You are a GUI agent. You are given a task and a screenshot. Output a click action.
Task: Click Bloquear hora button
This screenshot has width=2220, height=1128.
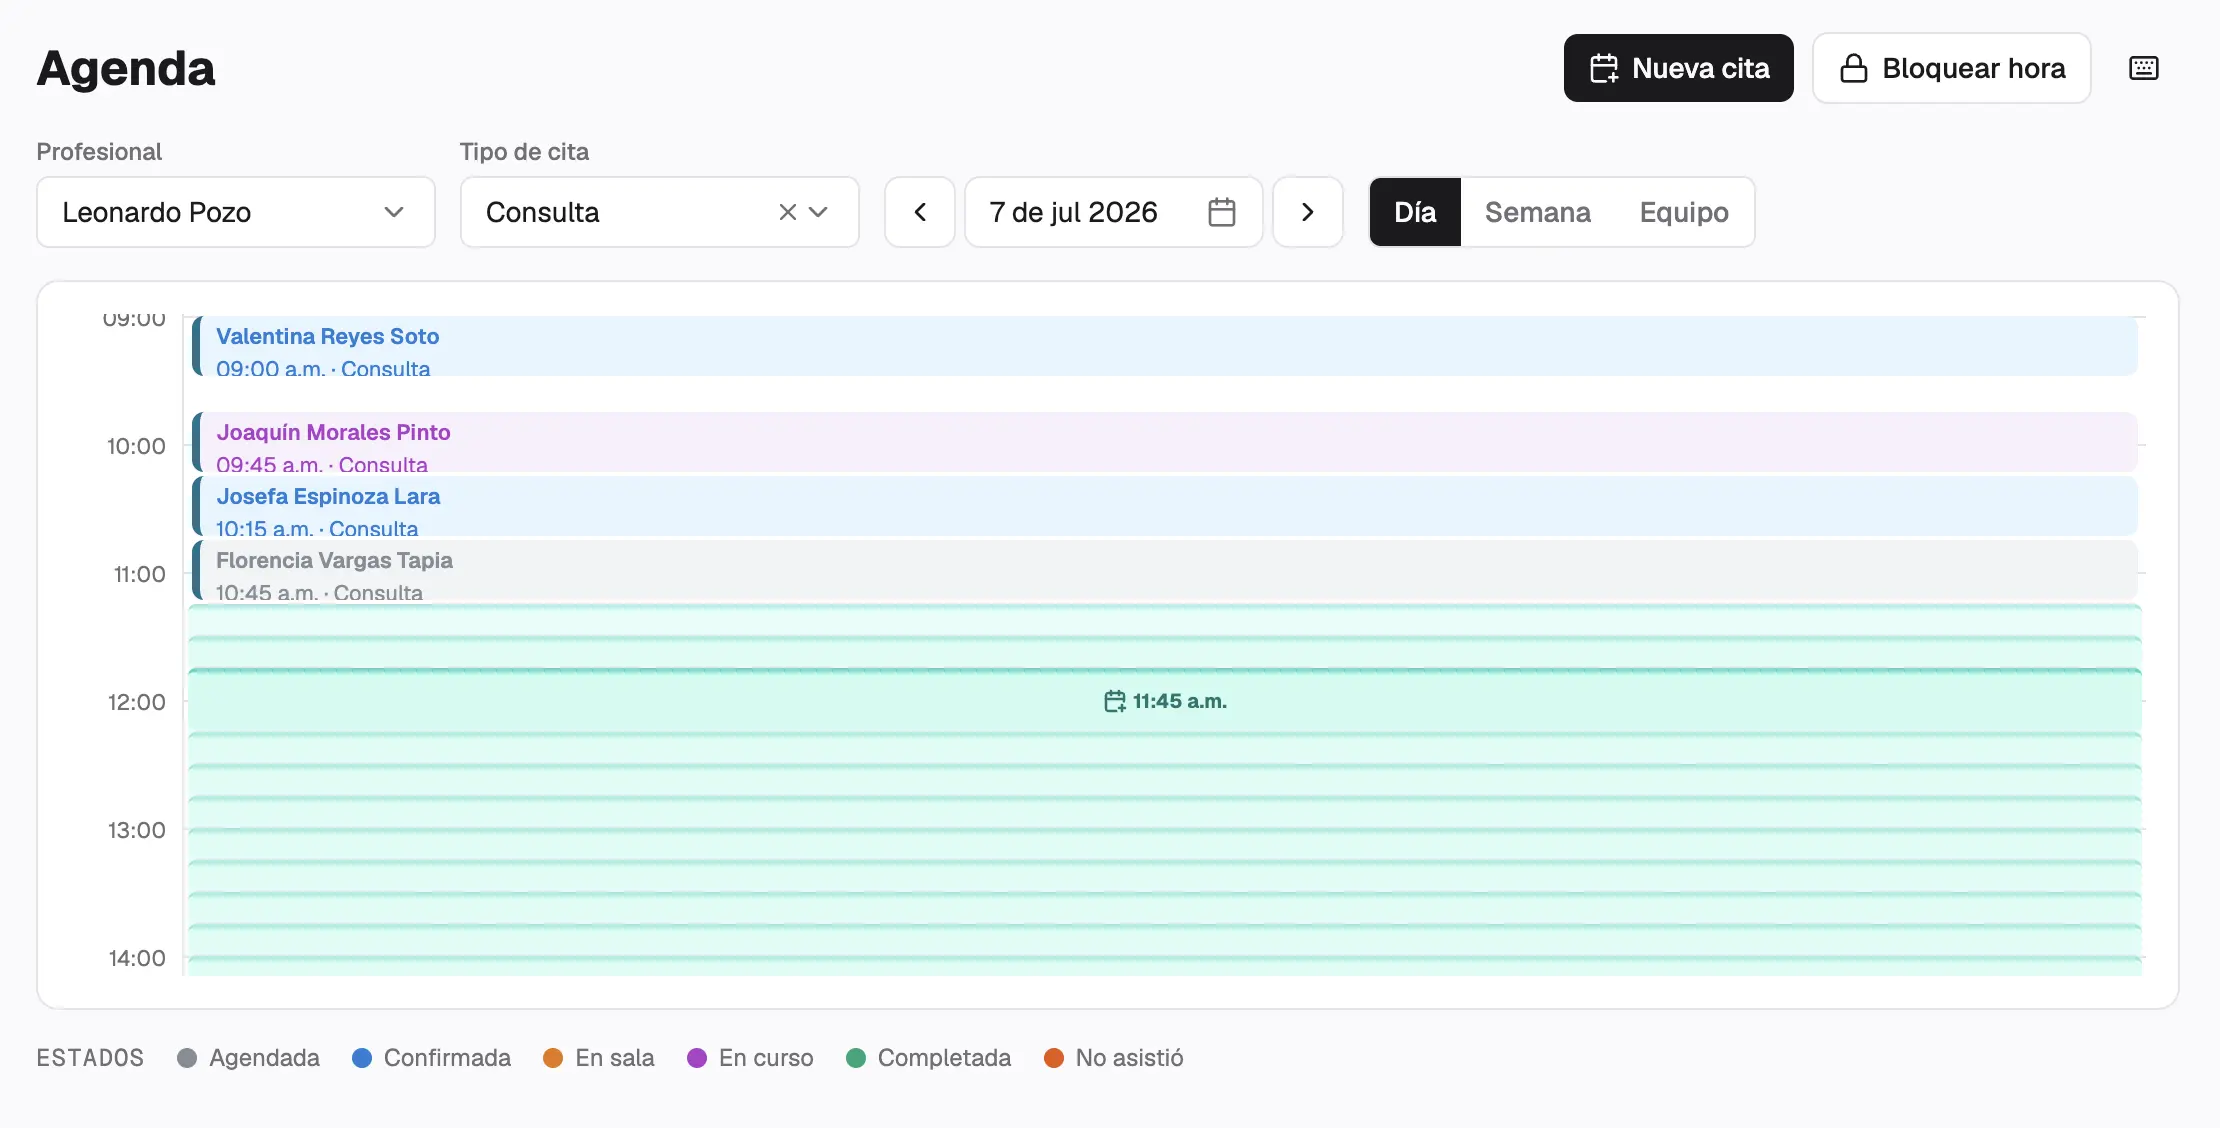(x=1951, y=68)
